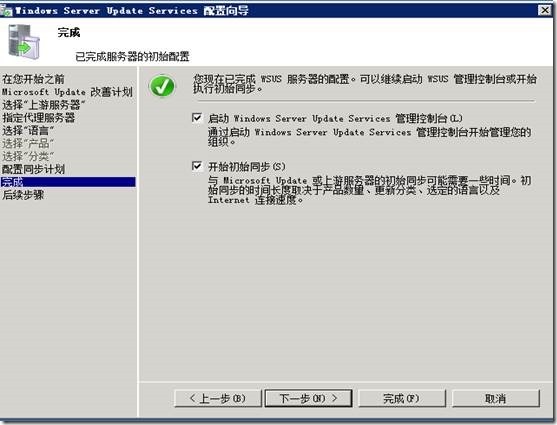This screenshot has height=425, width=557.
Task: Click the bold 完成 page heading
Action: pyautogui.click(x=69, y=32)
